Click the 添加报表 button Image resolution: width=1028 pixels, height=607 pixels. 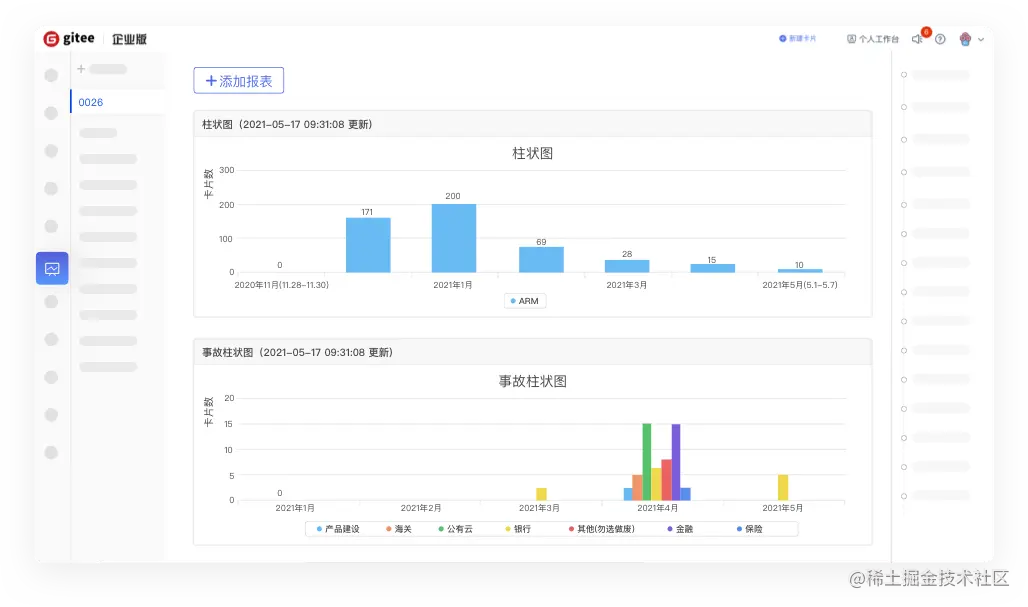point(239,81)
